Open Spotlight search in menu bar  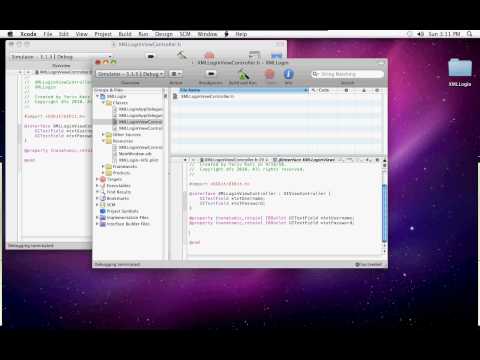coord(470,34)
